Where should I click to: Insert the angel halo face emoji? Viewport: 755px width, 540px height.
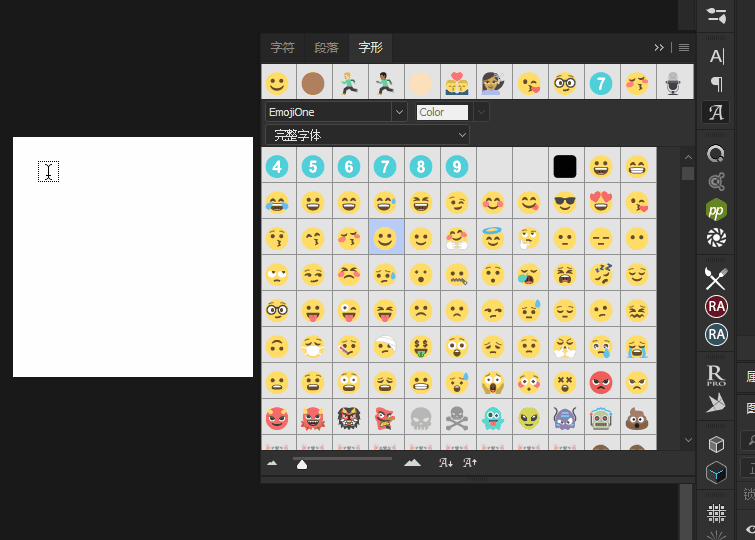493,238
